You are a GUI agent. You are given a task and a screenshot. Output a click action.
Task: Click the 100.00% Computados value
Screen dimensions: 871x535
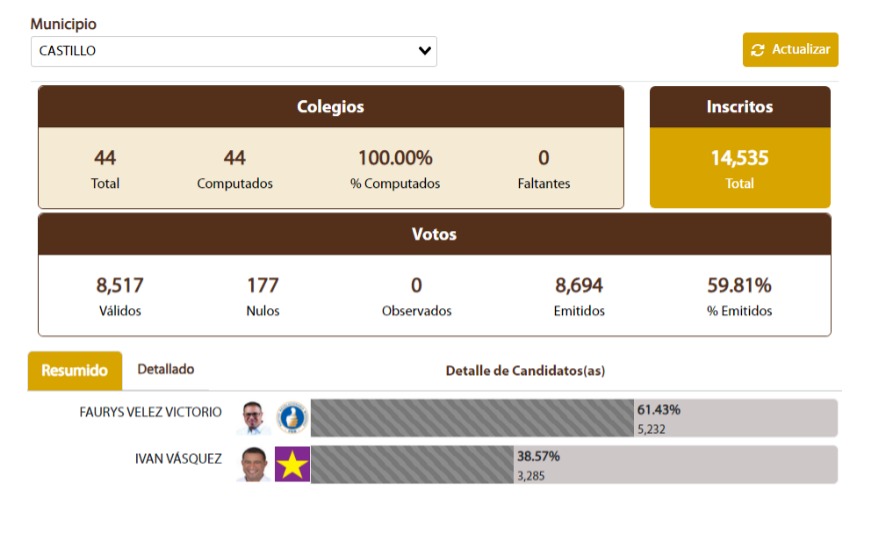tap(395, 158)
